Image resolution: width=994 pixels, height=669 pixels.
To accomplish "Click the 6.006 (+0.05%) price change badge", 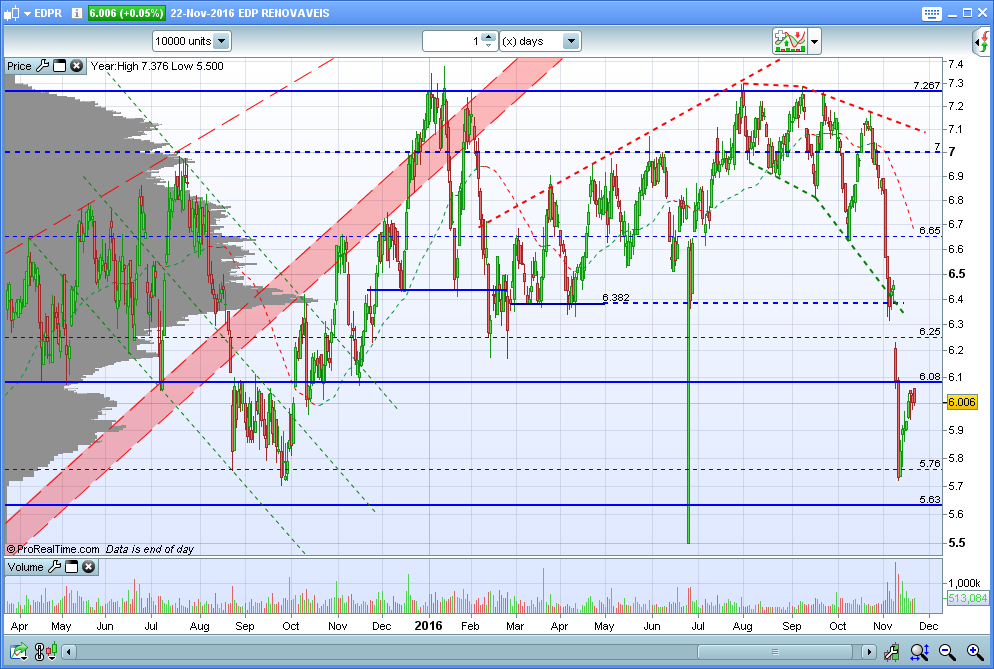I will pyautogui.click(x=126, y=13).
